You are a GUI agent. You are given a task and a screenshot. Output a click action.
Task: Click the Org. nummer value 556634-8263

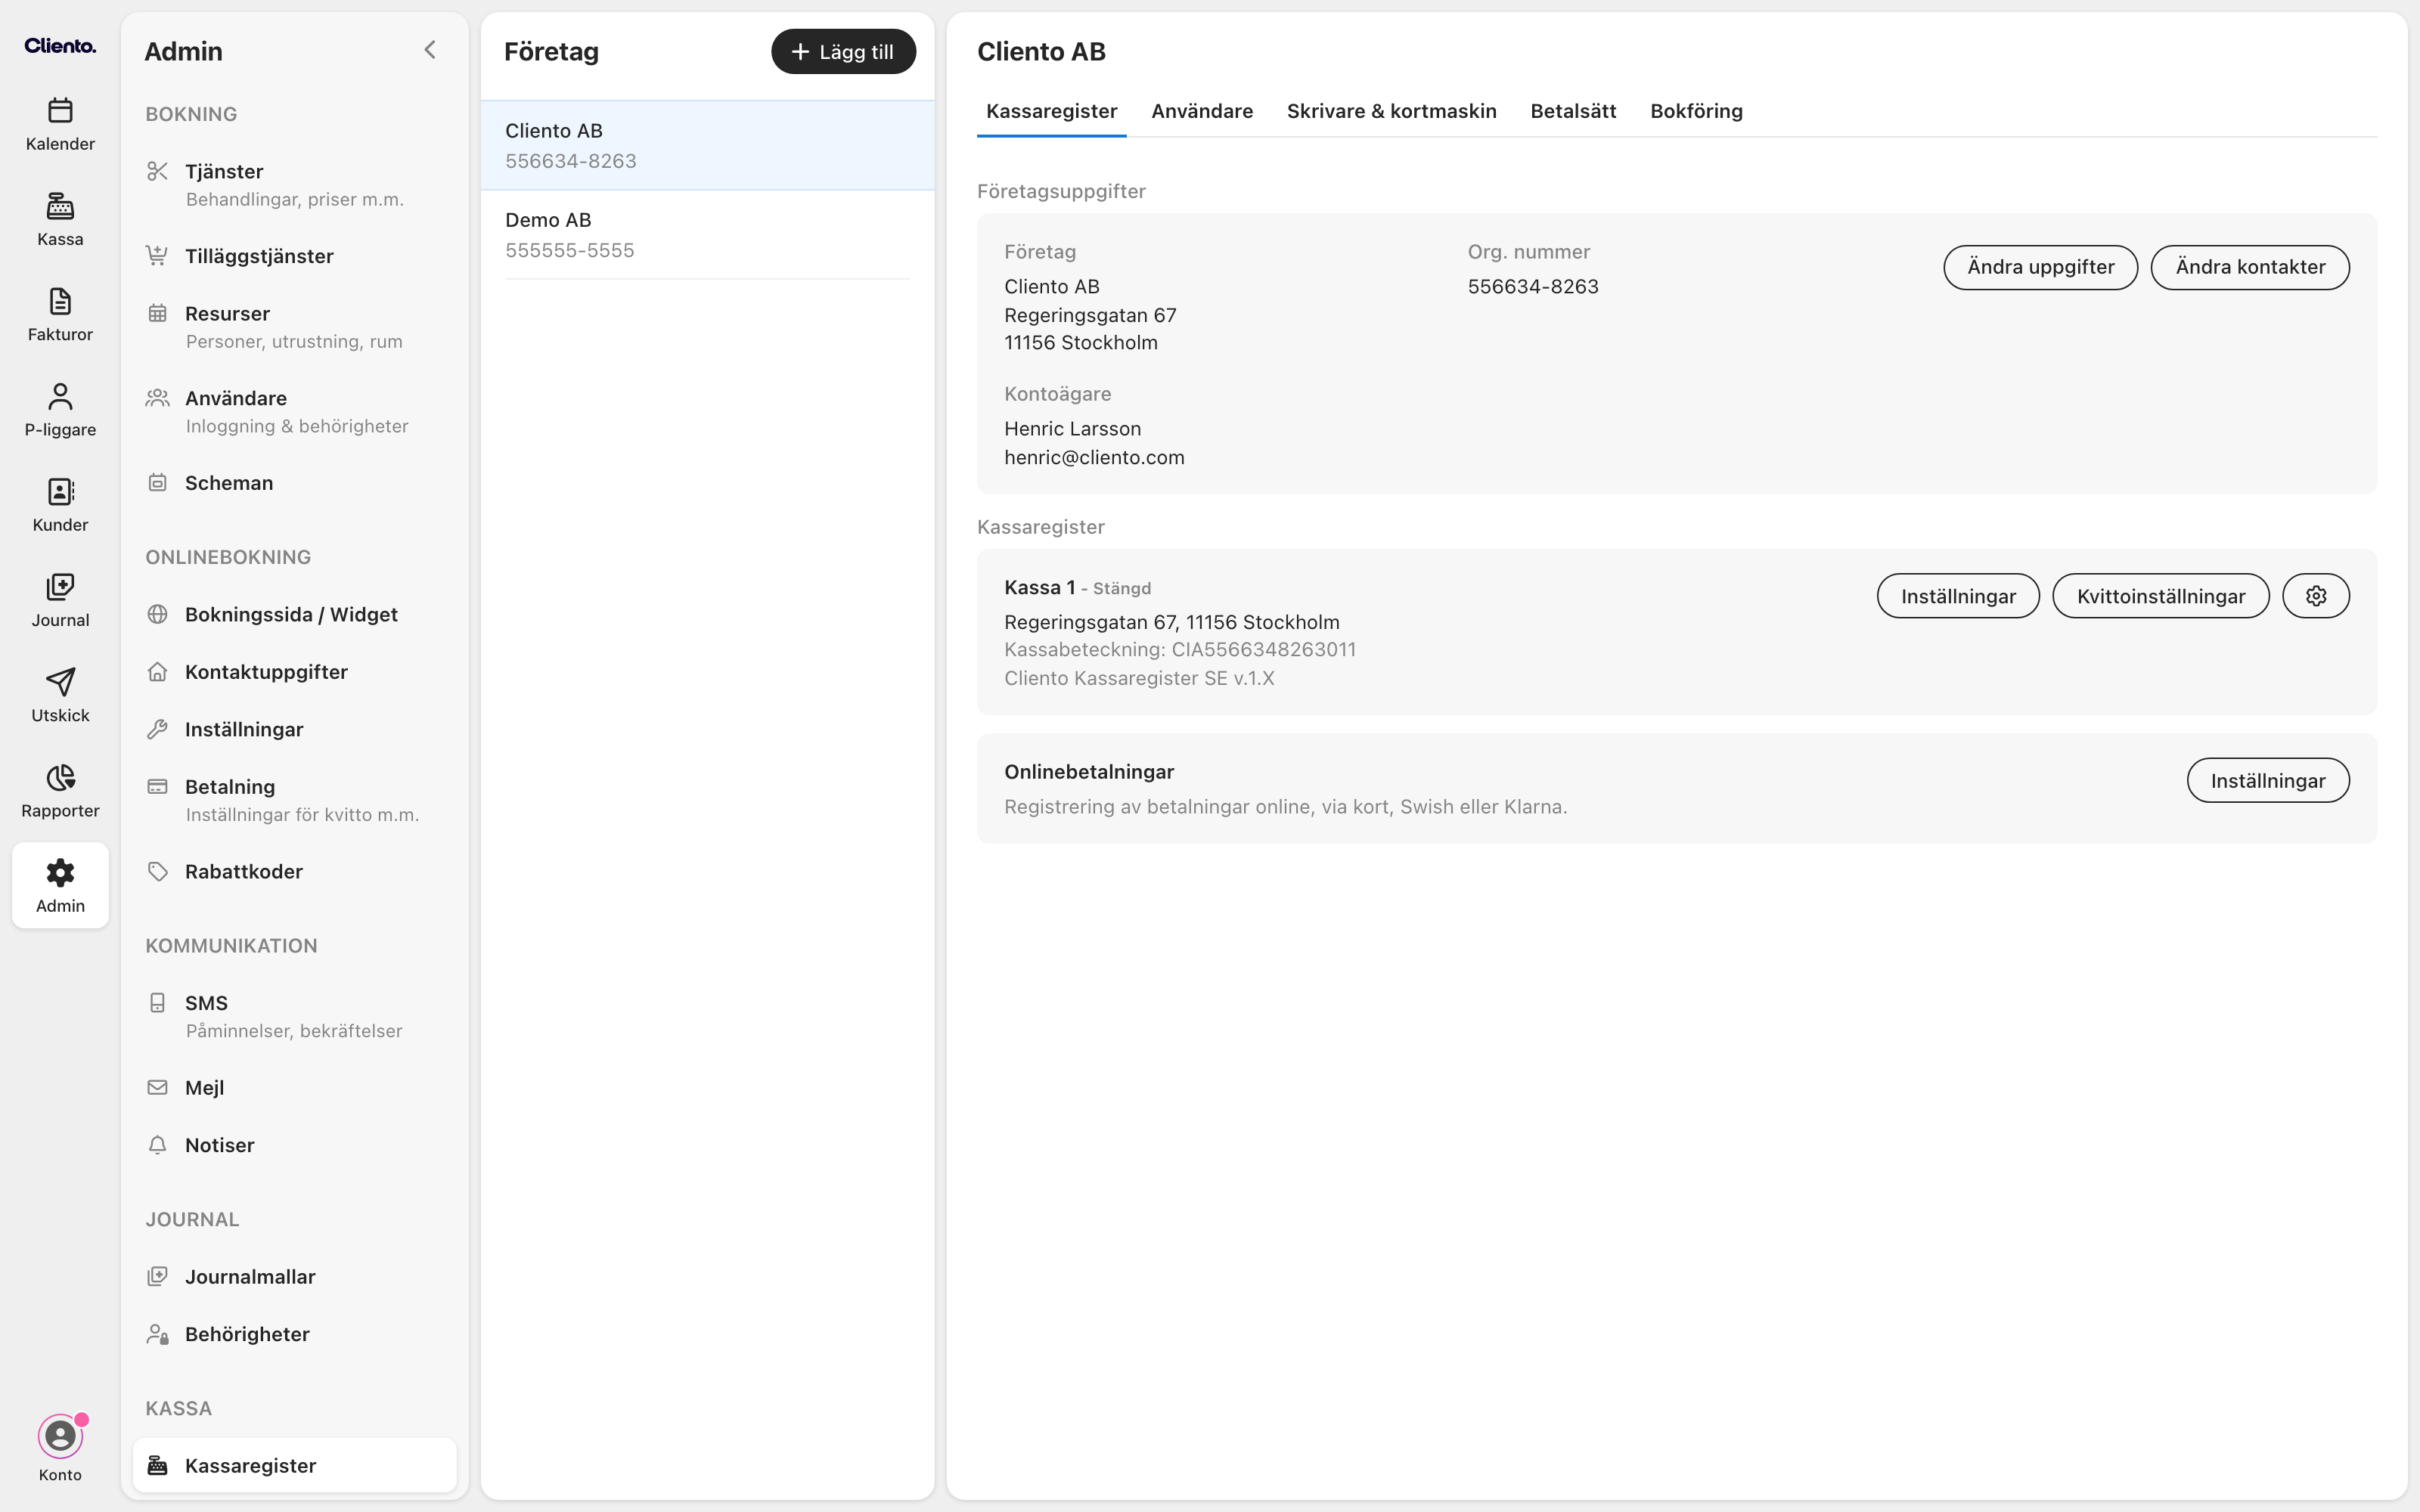point(1533,286)
